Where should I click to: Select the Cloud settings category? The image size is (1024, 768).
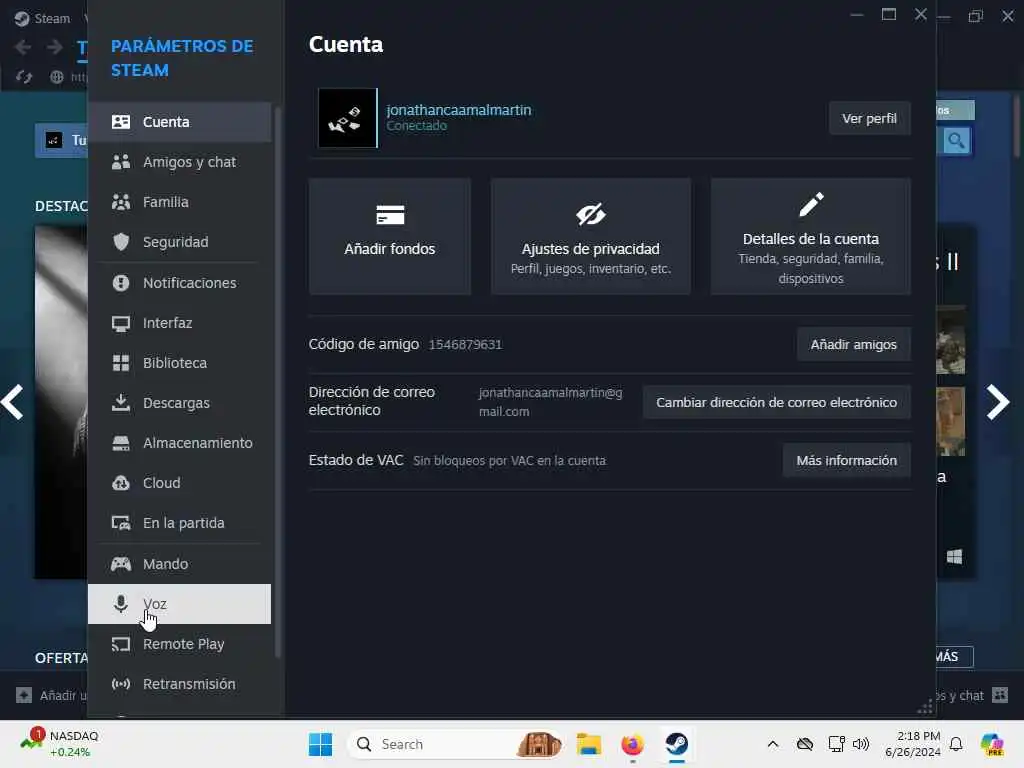180,483
